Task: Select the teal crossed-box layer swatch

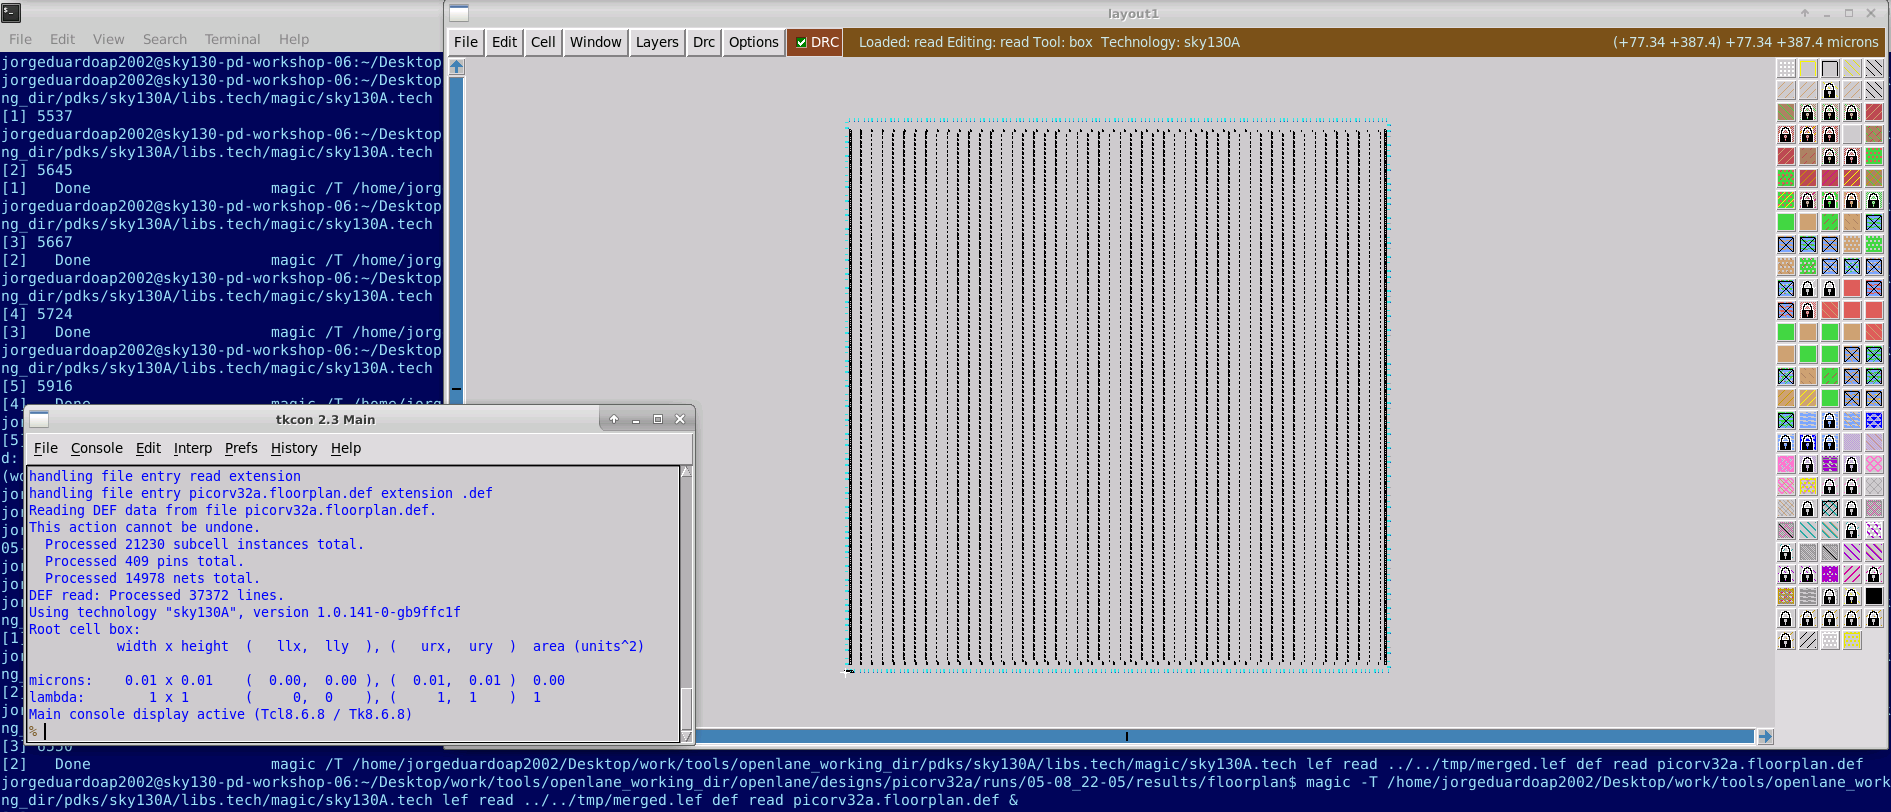Action: coord(1830,508)
